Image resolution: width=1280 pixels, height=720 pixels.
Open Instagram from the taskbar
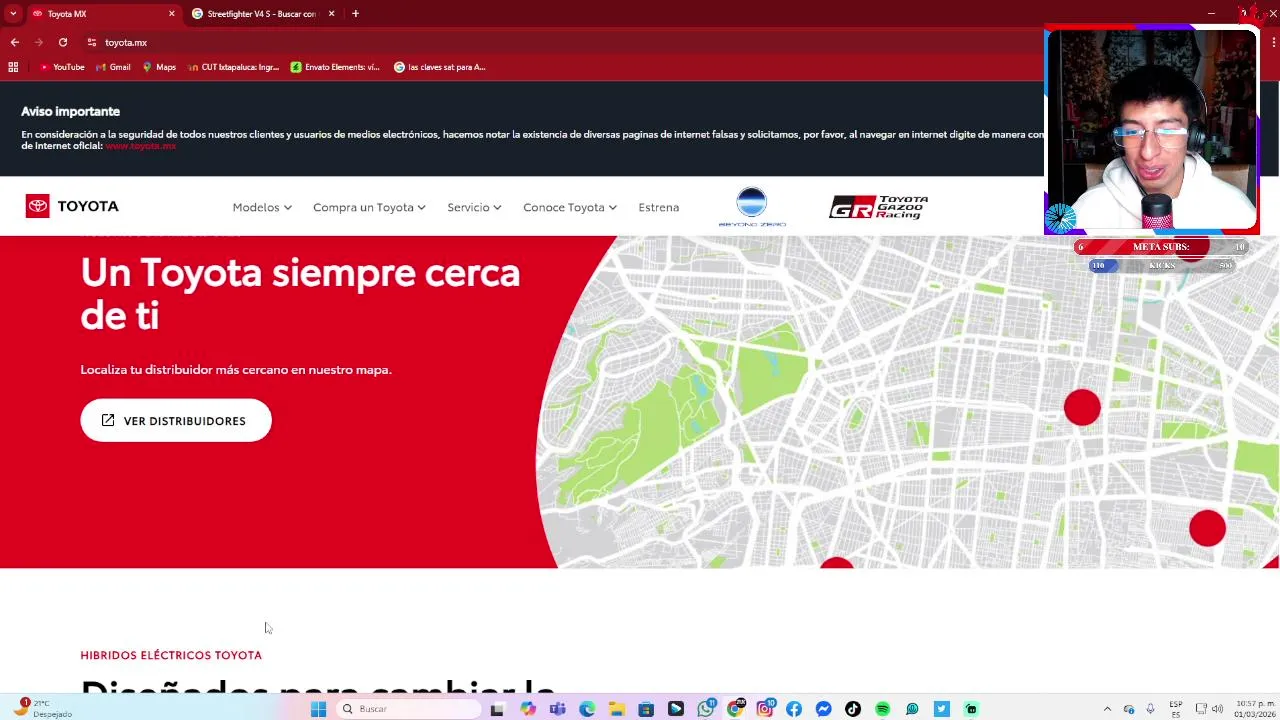[765, 709]
